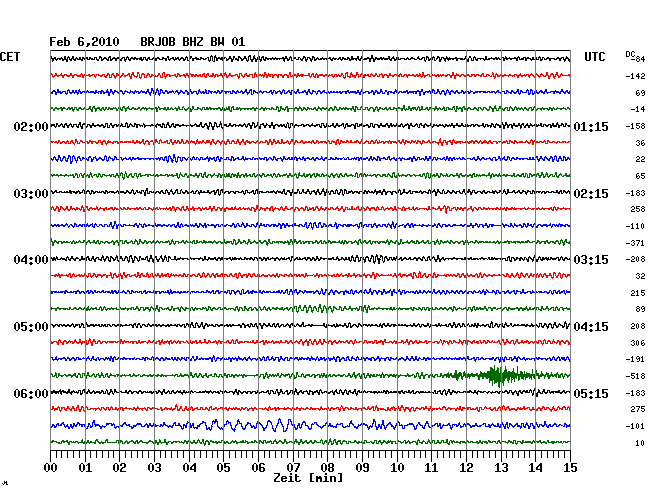Click the 05:15 UTC time label
The width and height of the screenshot is (650, 494).
tap(591, 393)
